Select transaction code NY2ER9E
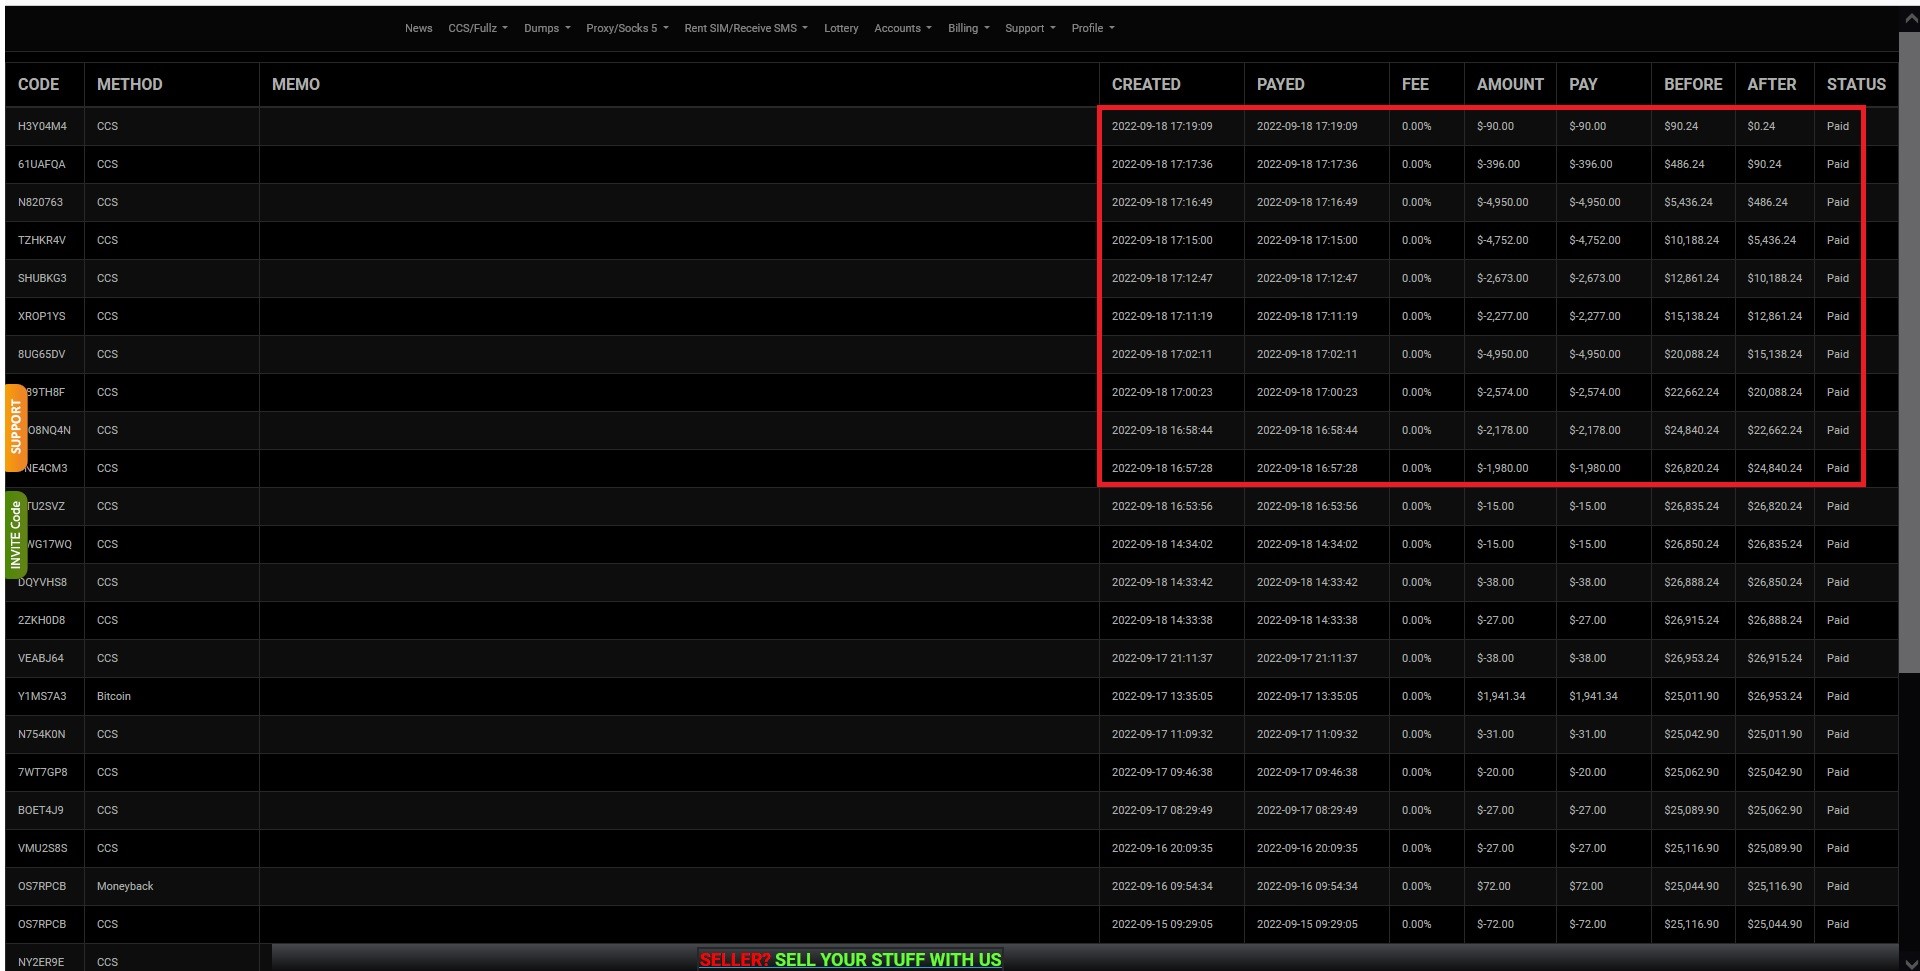 [41, 962]
